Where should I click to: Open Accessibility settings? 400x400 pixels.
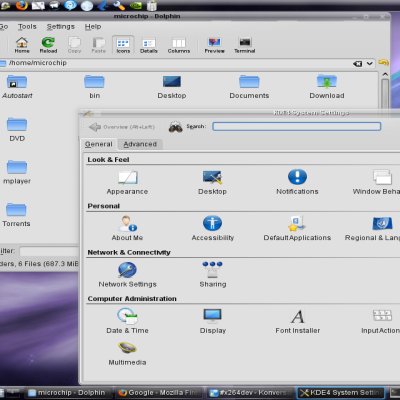[213, 229]
